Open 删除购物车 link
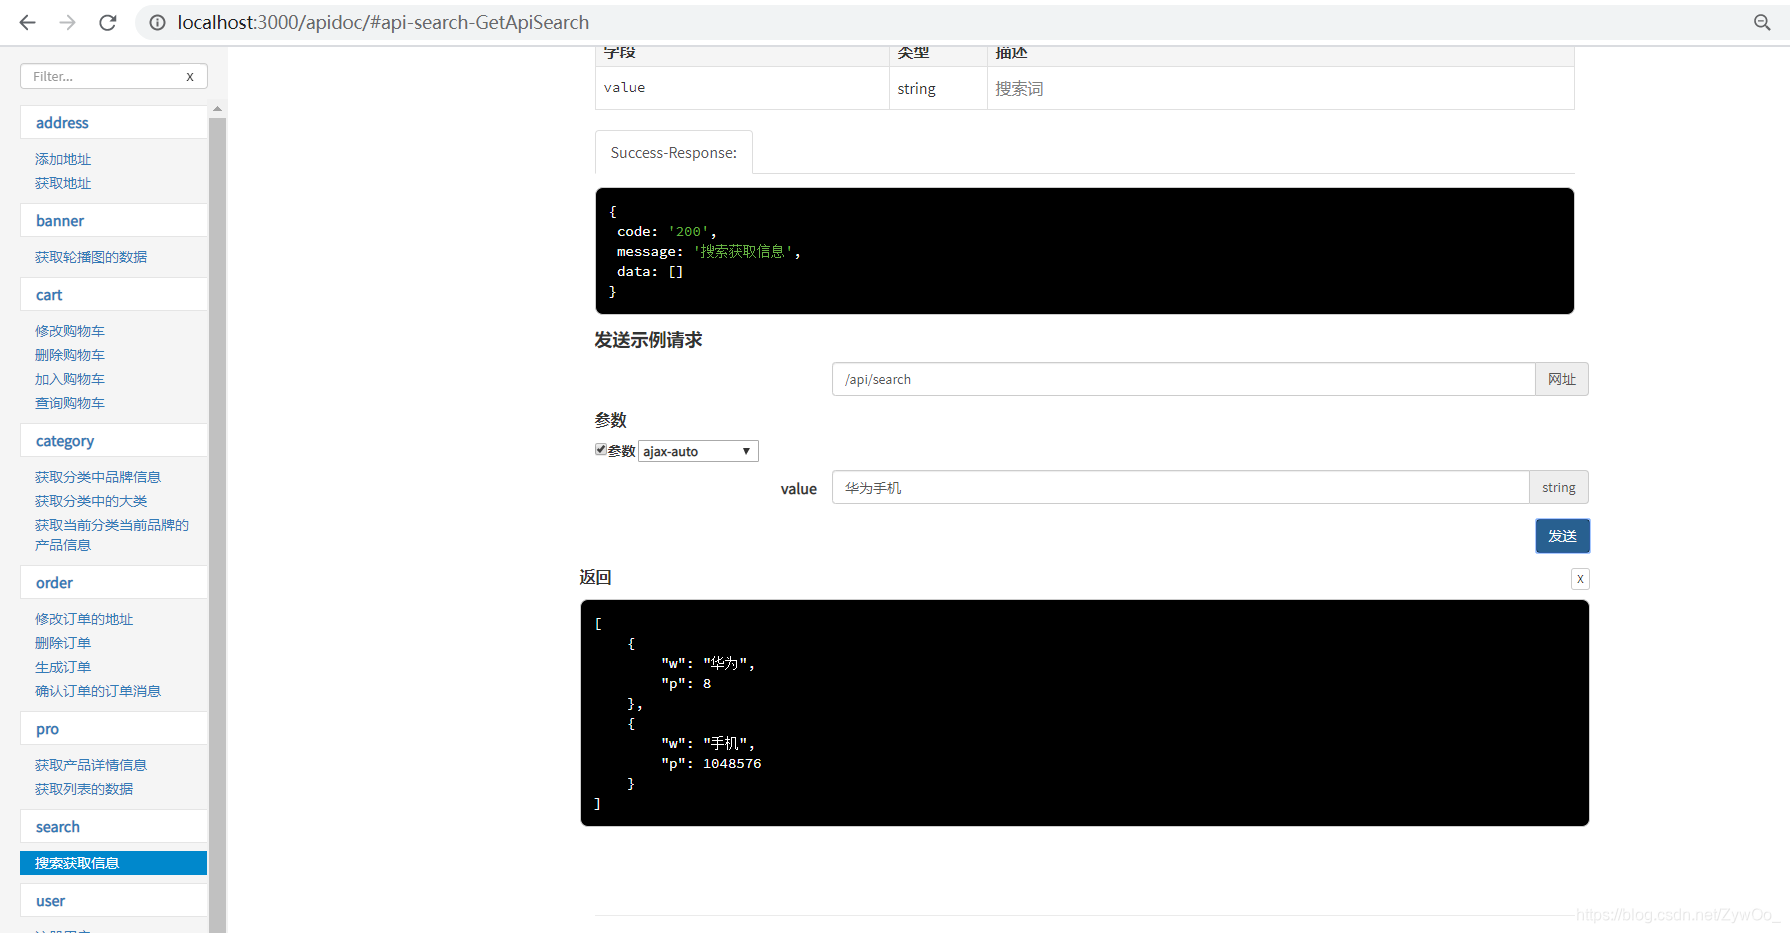Screen dimensions: 1790x933 point(70,355)
